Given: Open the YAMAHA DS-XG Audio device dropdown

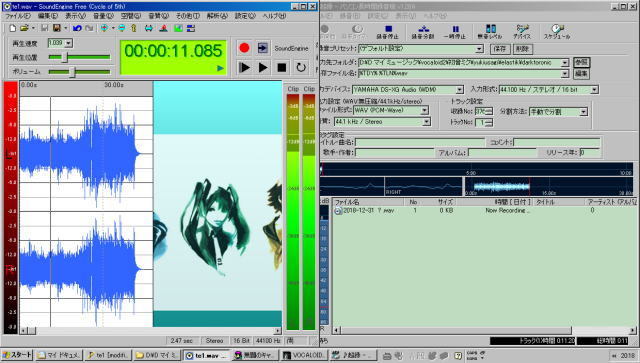Looking at the screenshot, I should [460, 89].
